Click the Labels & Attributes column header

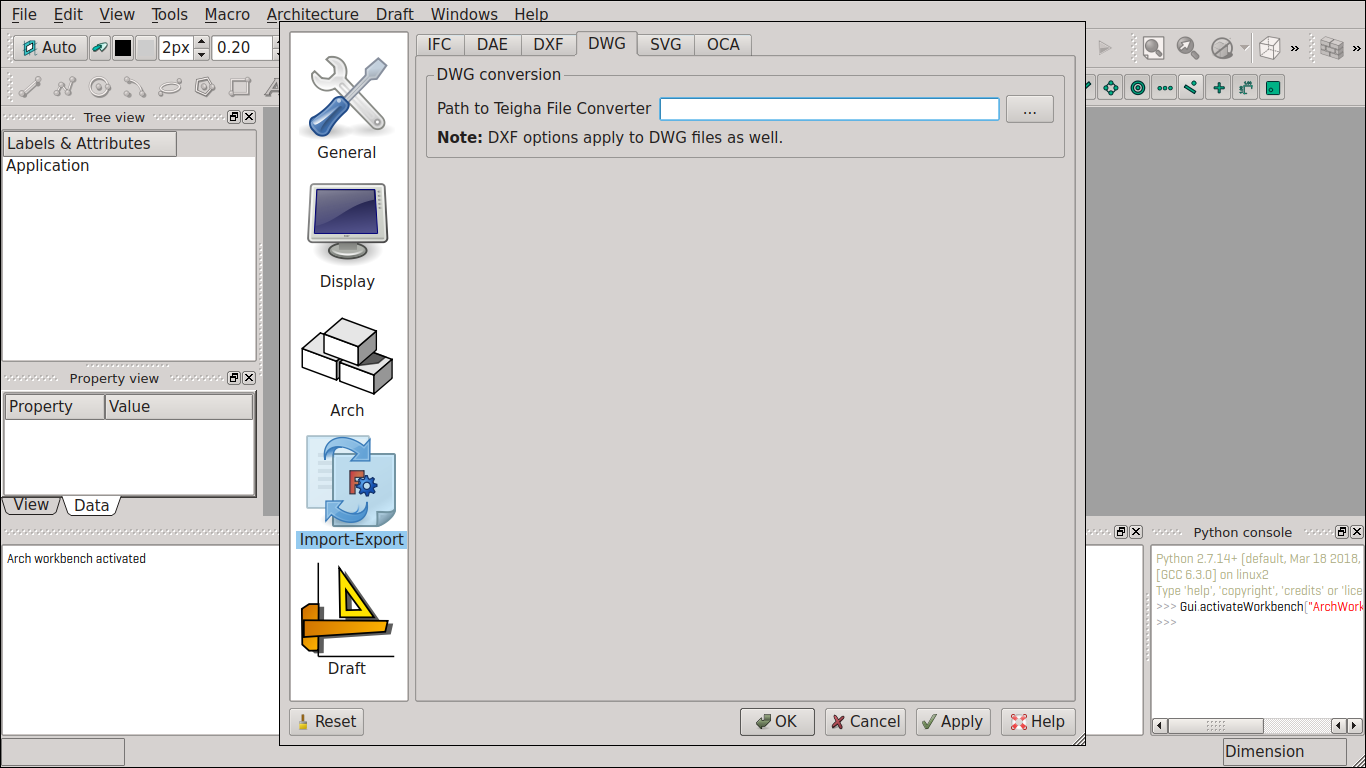(x=89, y=144)
